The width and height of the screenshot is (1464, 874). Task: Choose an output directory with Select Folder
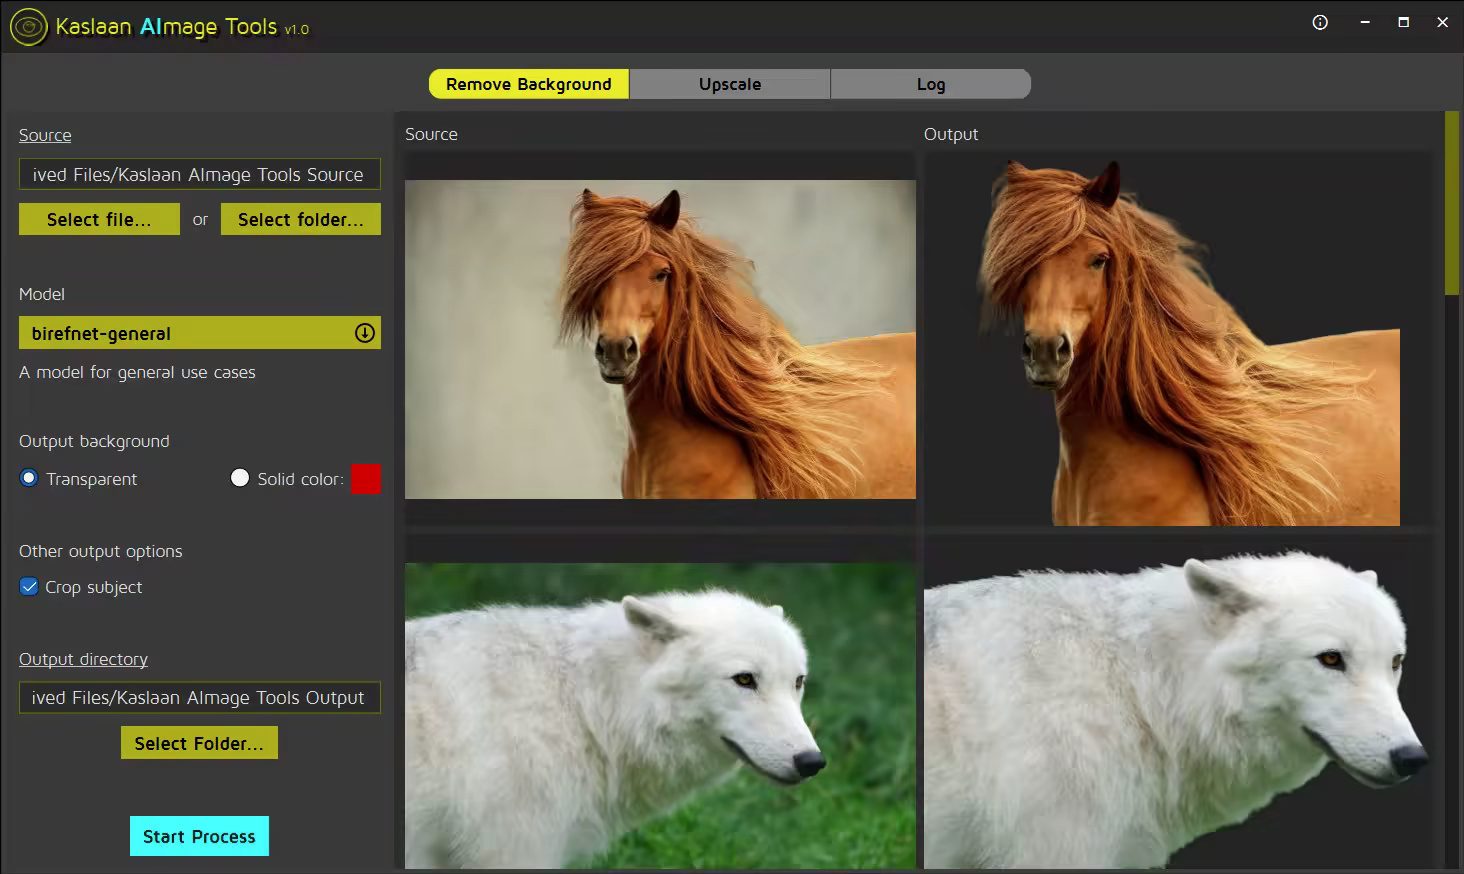(x=199, y=743)
